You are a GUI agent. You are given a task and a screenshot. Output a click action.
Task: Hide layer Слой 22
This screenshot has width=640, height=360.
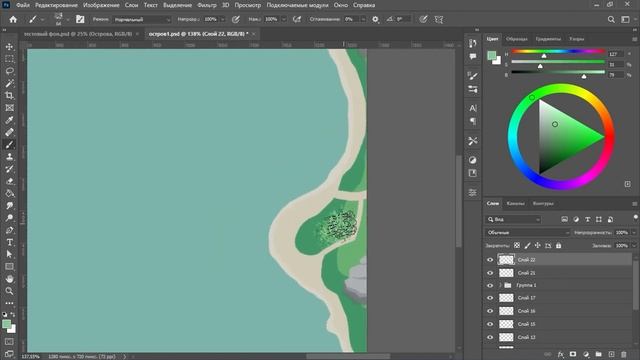pyautogui.click(x=490, y=260)
